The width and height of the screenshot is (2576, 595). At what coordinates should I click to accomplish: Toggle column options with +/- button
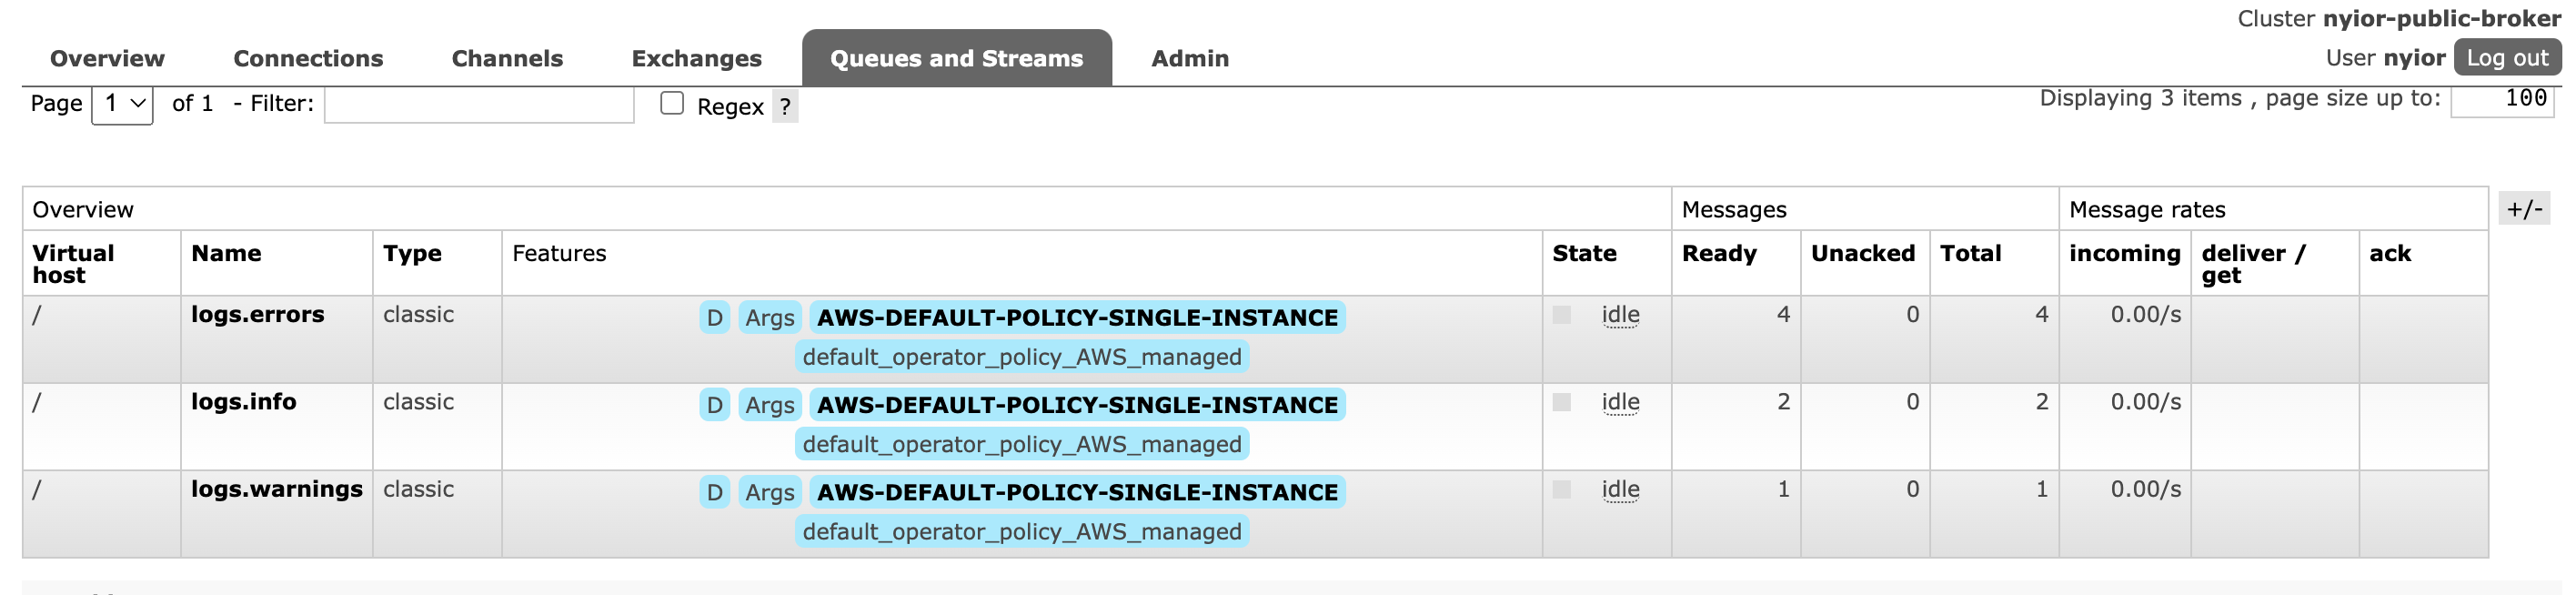tap(2524, 208)
